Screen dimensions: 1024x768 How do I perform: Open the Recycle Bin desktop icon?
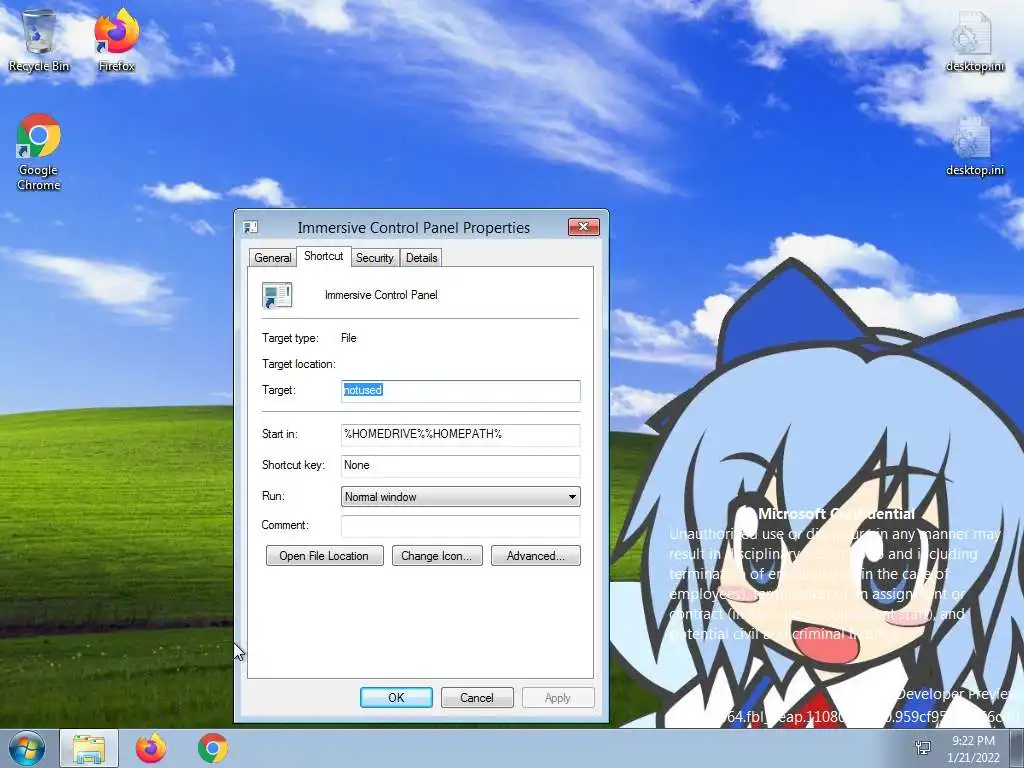click(x=39, y=39)
